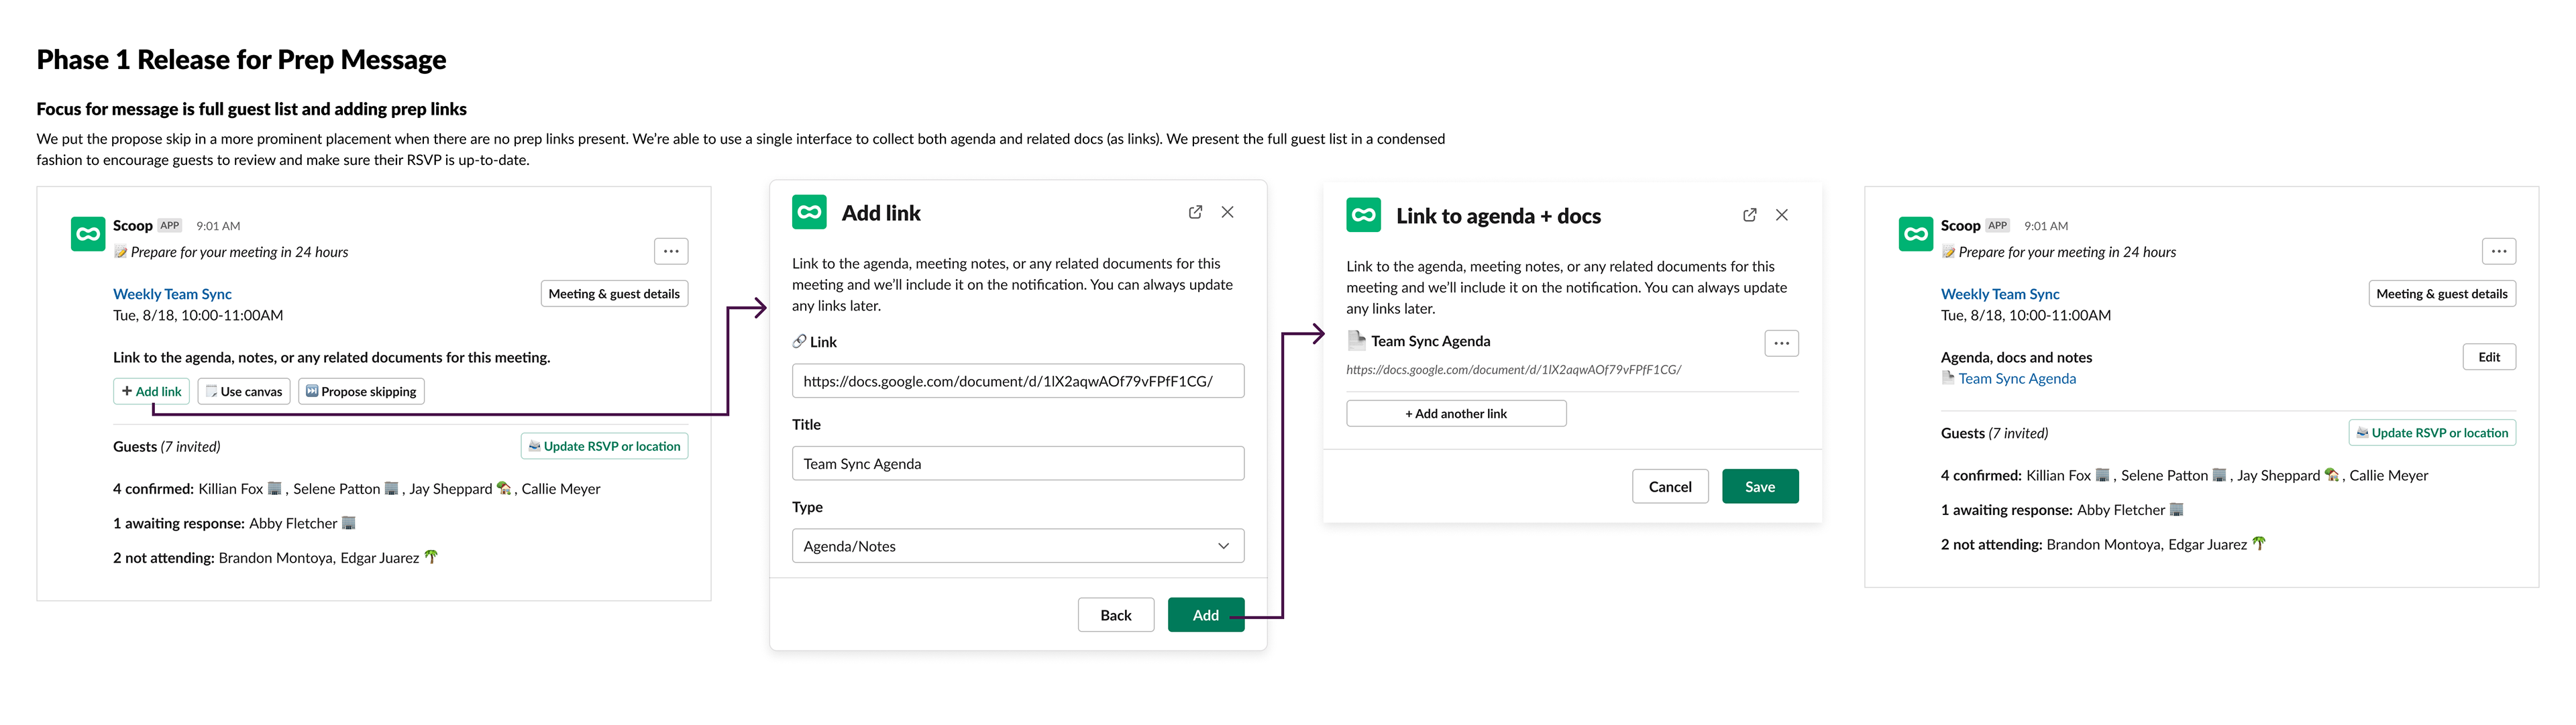Click the Add link button
This screenshot has width=2576, height=725.
tap(152, 391)
